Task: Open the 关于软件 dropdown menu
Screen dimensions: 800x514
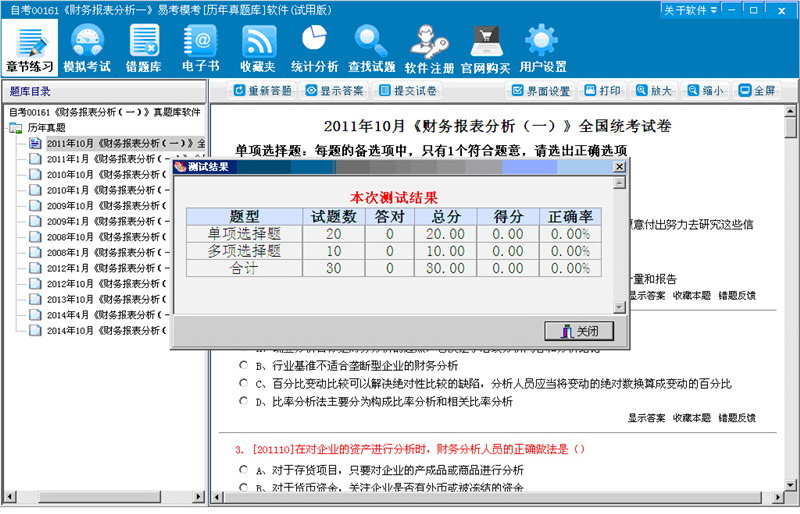Action: [690, 10]
